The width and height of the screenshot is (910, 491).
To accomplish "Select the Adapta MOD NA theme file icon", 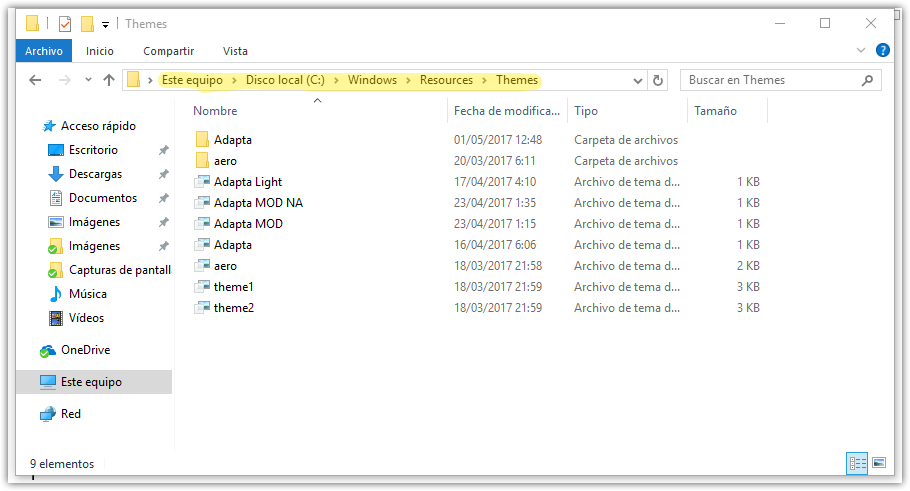I will (x=202, y=203).
